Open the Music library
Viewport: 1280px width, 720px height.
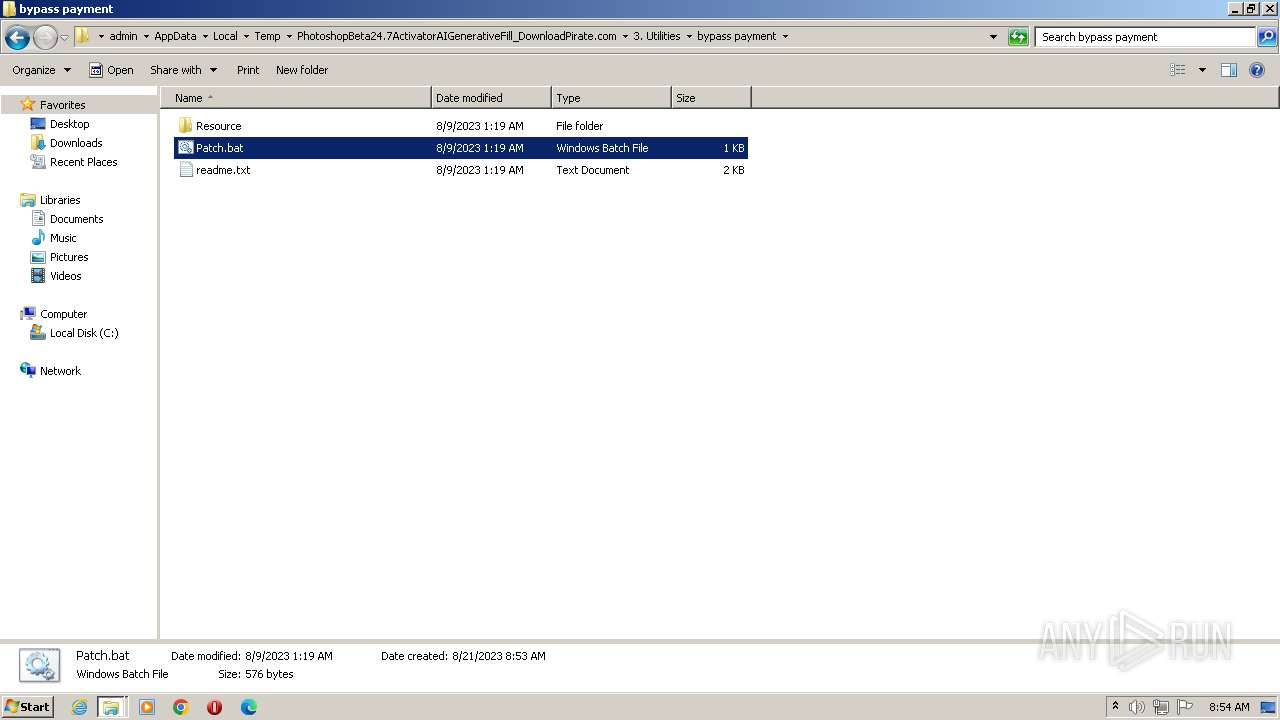point(63,238)
